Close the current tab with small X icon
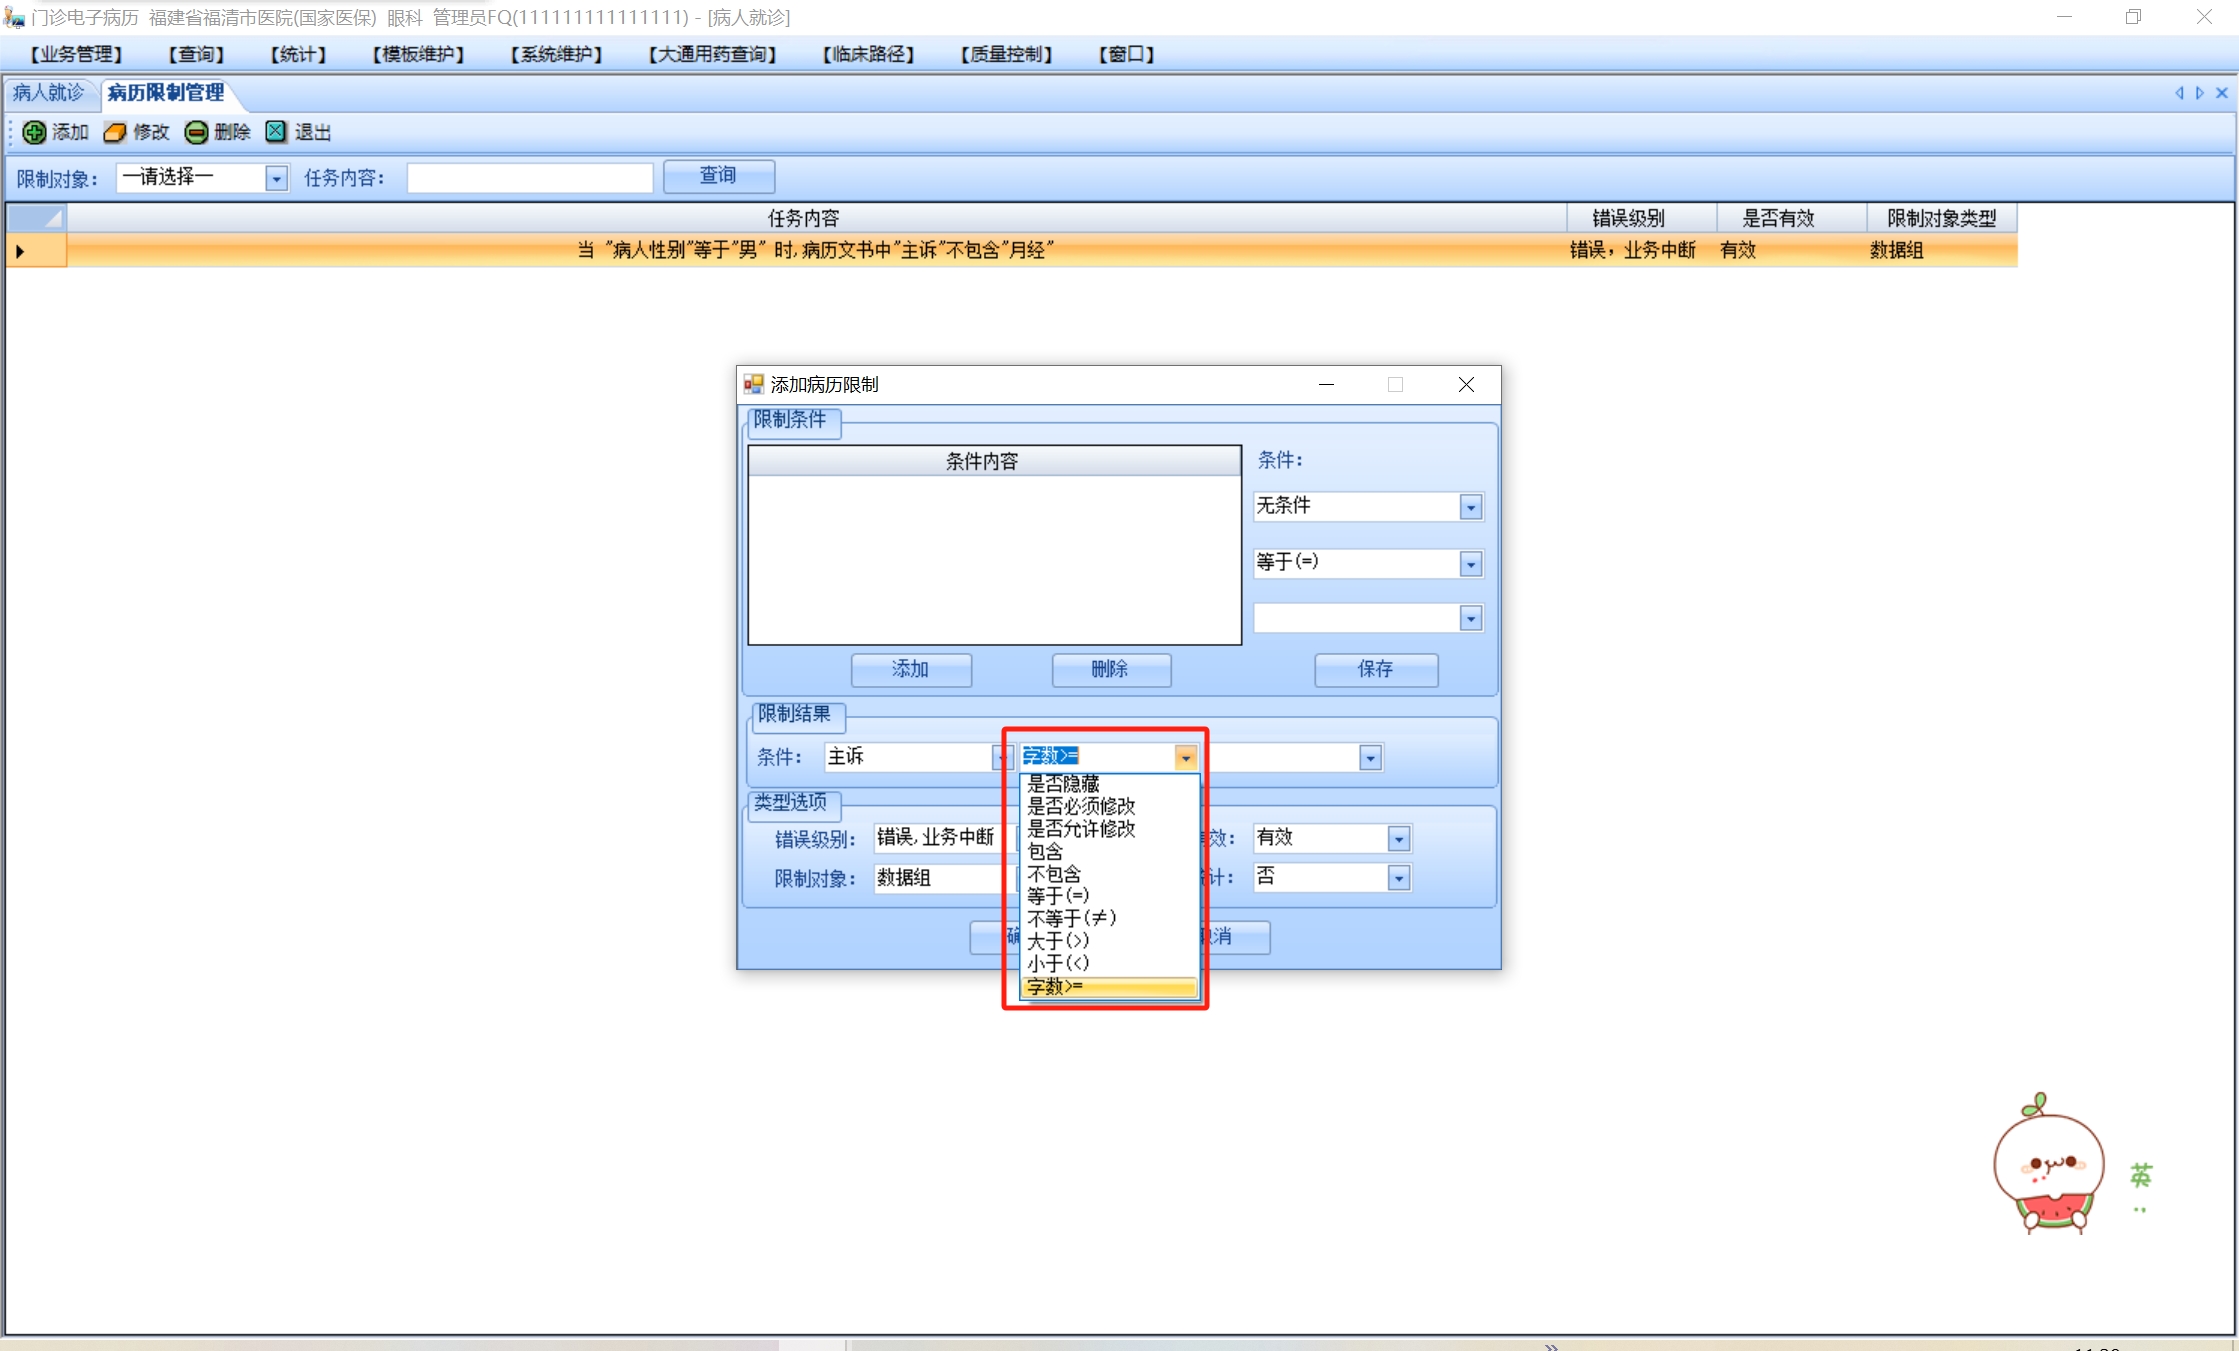2239x1351 pixels. coord(2222,93)
